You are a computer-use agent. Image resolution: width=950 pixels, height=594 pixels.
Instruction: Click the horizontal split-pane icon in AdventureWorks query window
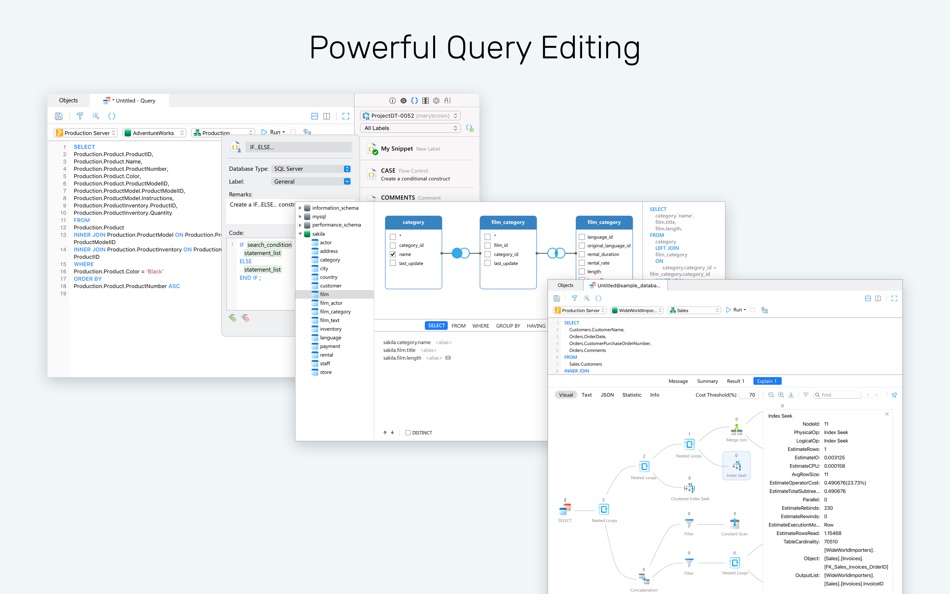tap(314, 116)
